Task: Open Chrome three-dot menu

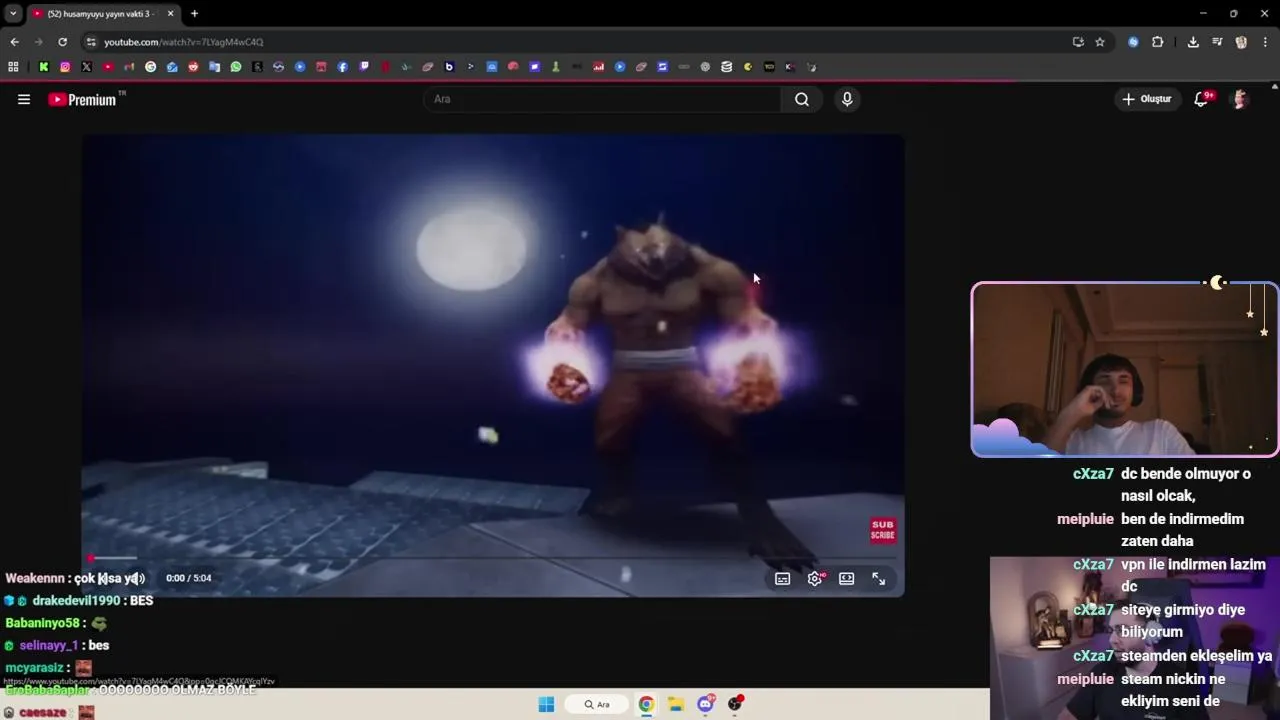Action: (x=1265, y=42)
